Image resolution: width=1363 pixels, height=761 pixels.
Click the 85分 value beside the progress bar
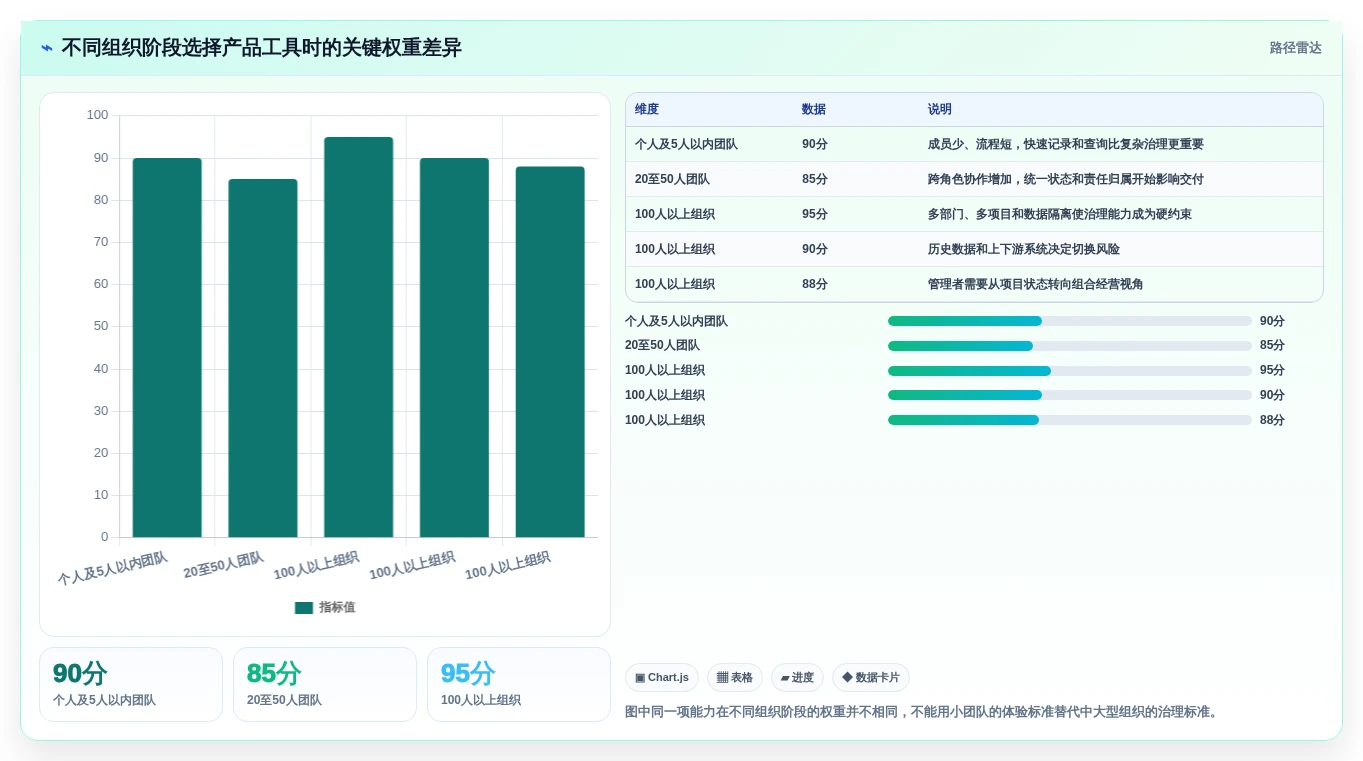[1272, 346]
